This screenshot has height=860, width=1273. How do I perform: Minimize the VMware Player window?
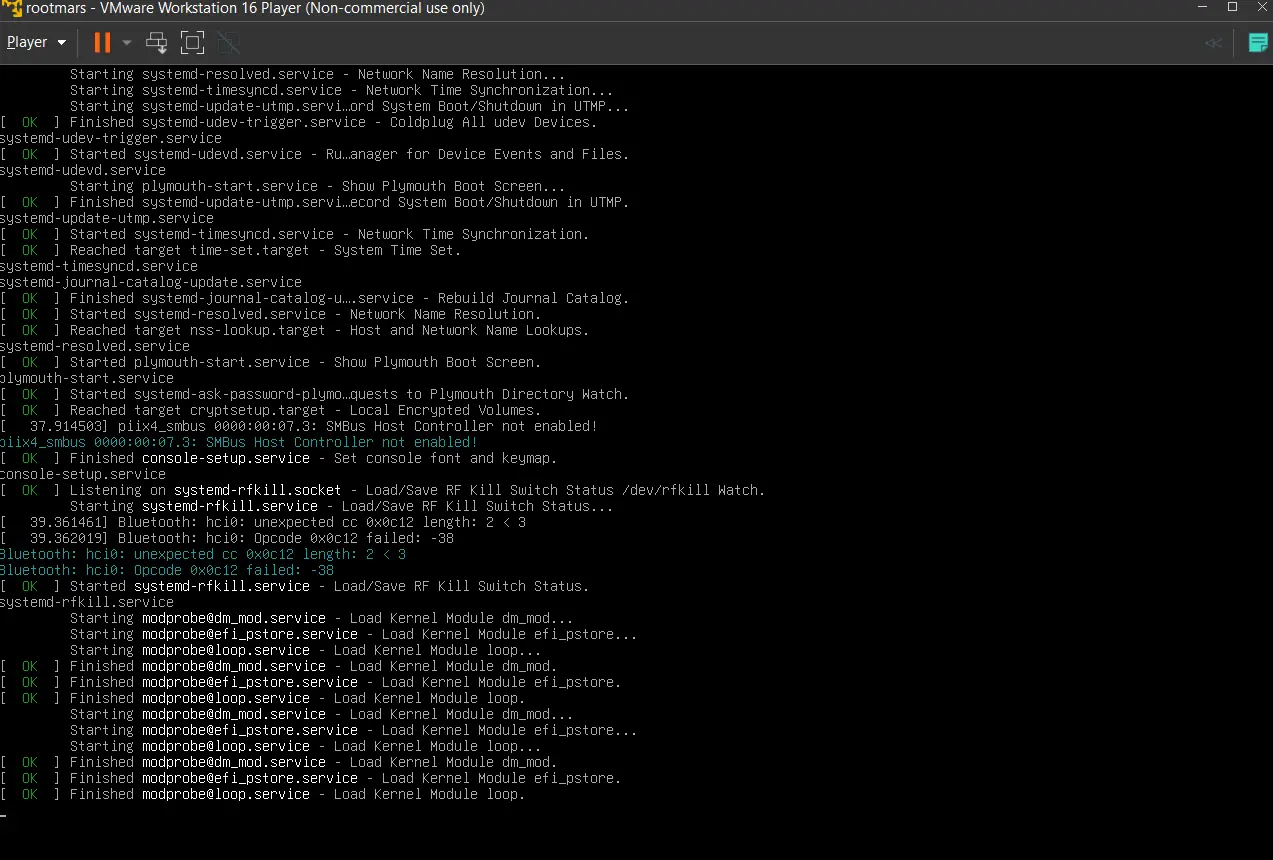pos(1200,7)
